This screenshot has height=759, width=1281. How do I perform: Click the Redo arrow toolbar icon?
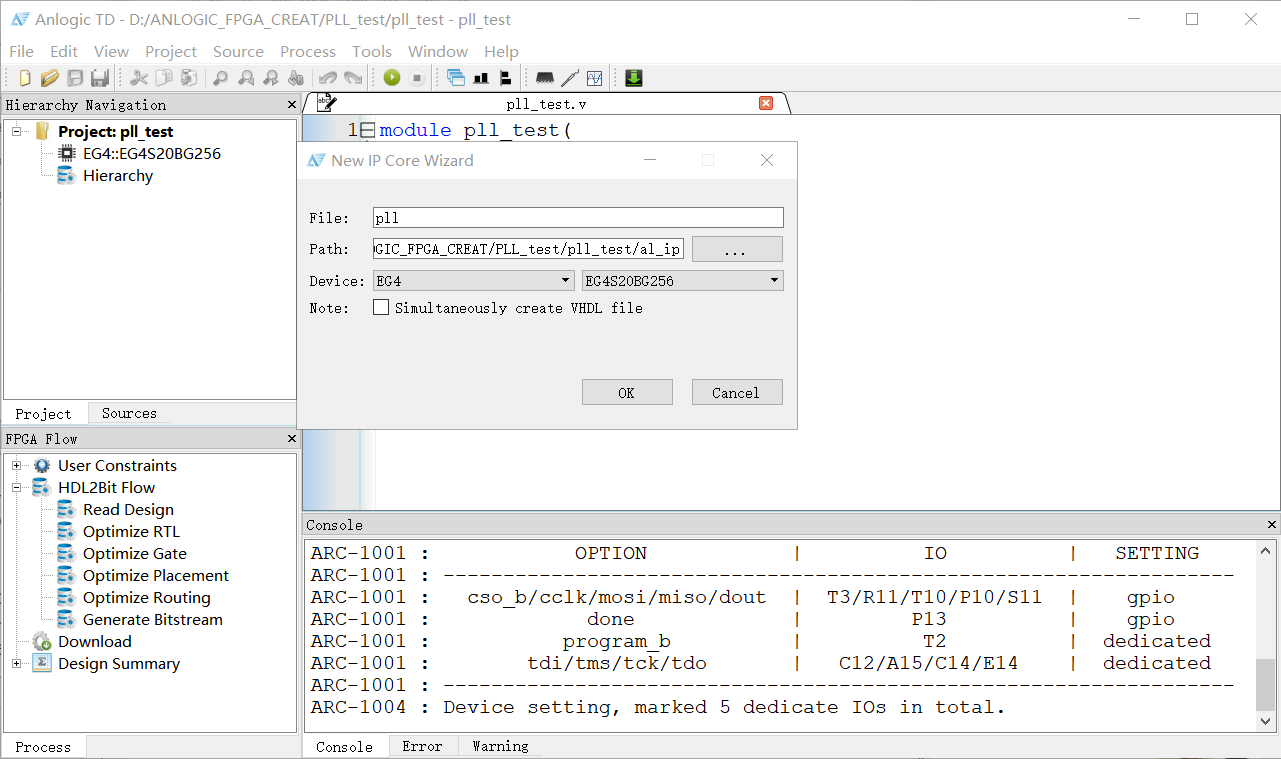click(x=353, y=78)
